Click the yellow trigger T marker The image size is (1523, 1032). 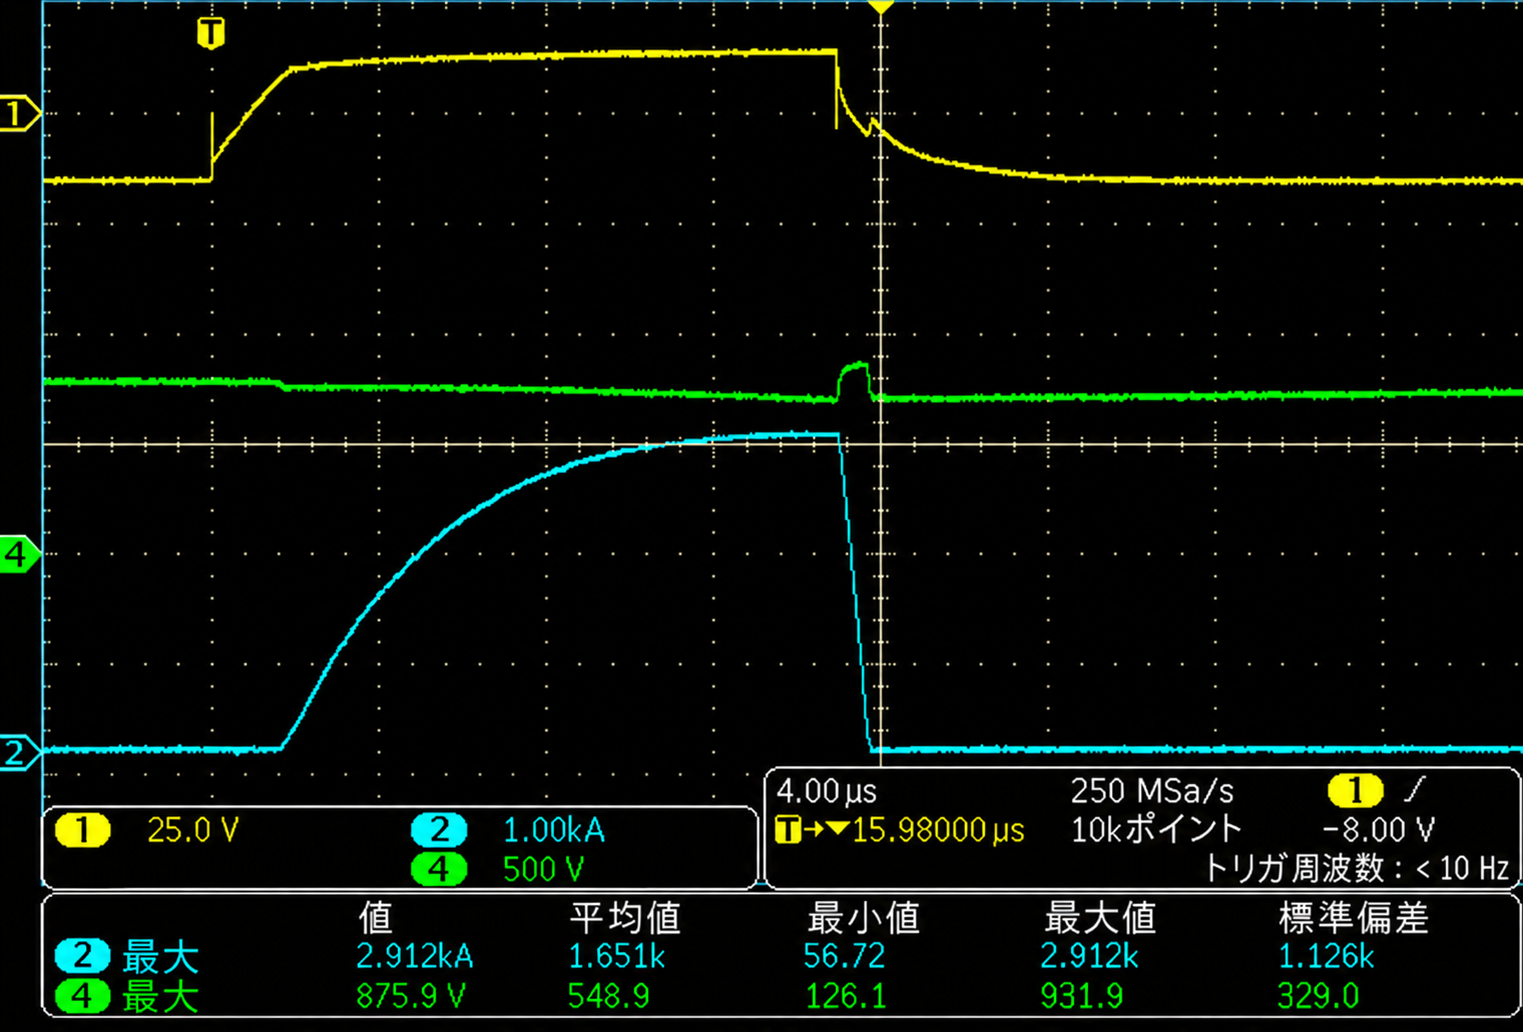[211, 33]
